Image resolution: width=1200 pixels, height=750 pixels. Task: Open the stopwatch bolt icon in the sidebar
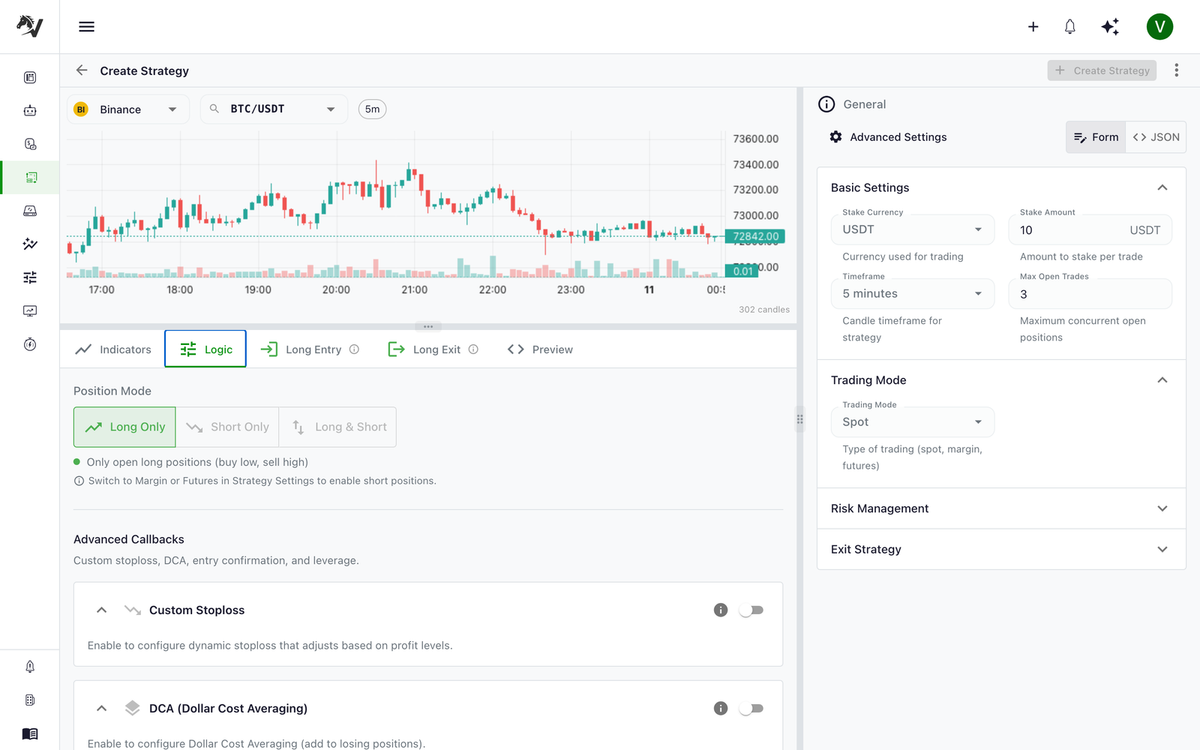coord(30,344)
